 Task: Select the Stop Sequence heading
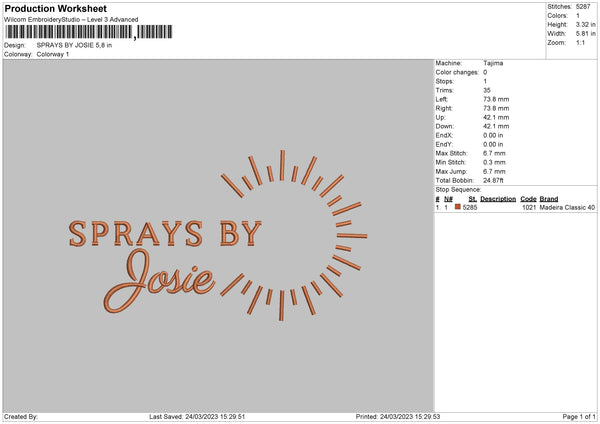point(459,188)
